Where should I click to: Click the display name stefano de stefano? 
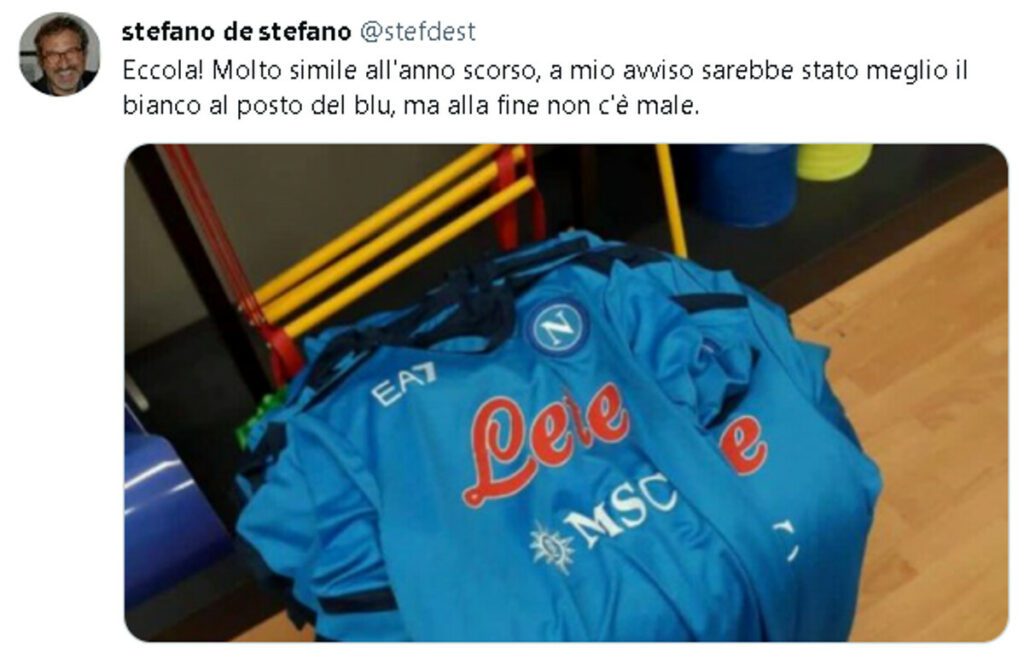click(236, 31)
